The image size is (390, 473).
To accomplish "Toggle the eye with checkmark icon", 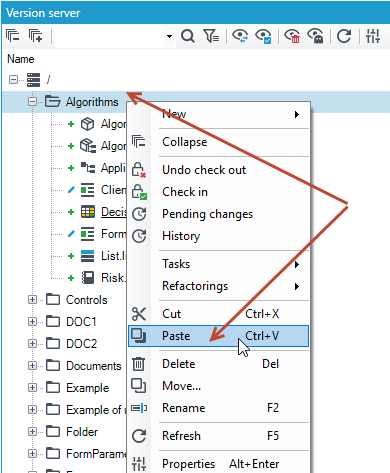I will (263, 36).
